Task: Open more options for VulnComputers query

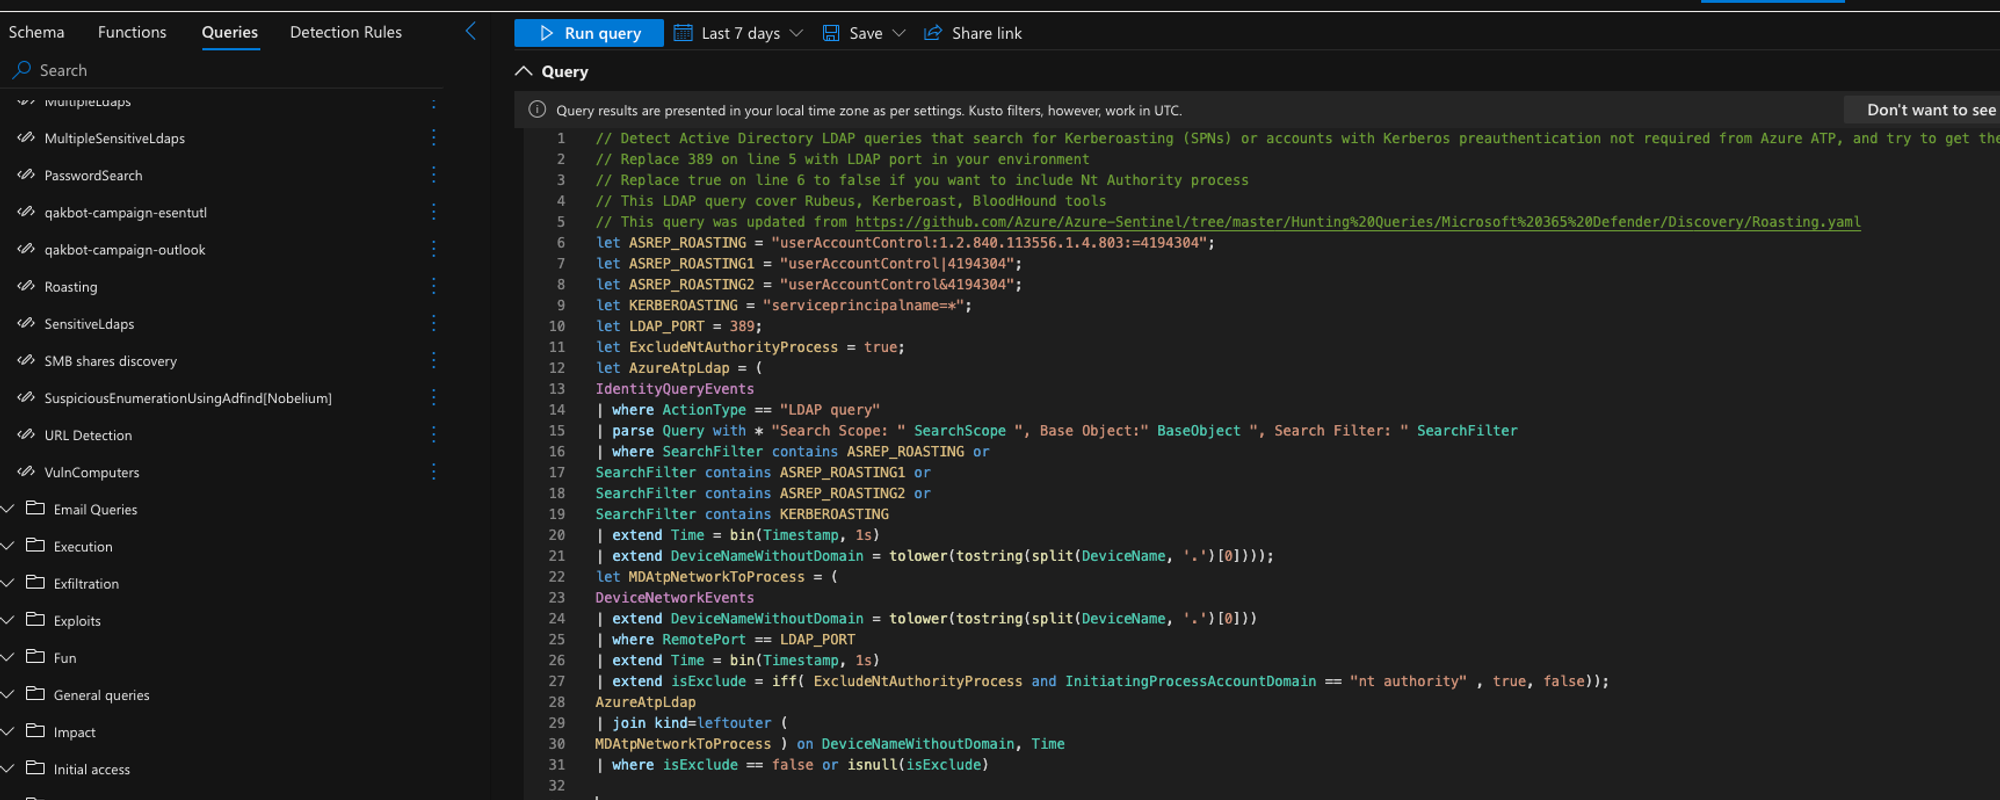Action: (x=434, y=472)
